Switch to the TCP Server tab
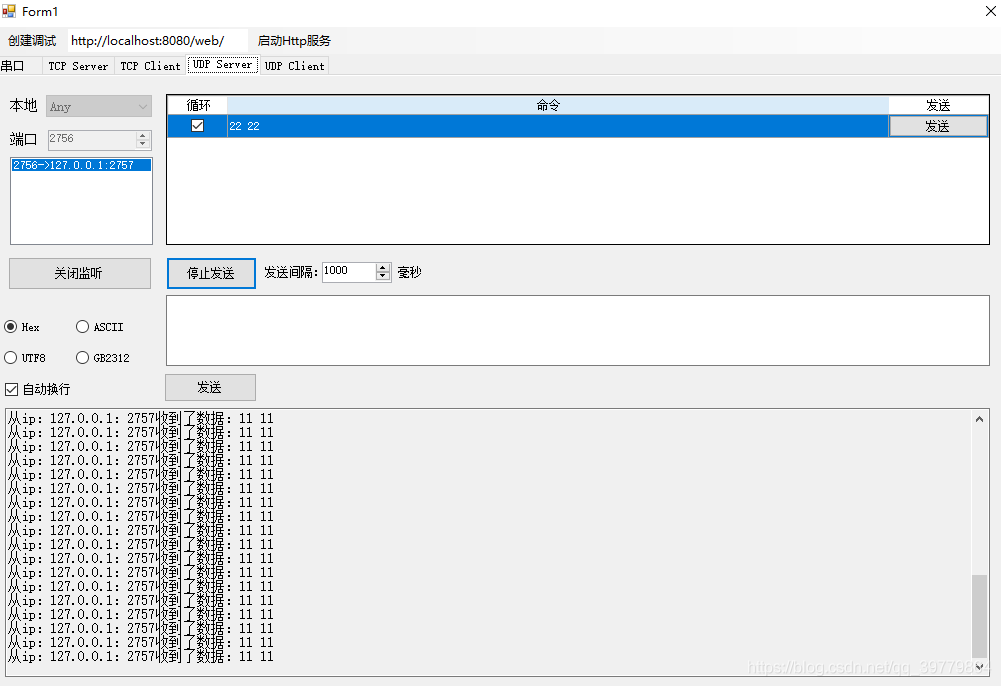This screenshot has height=686, width=1001. pyautogui.click(x=78, y=66)
